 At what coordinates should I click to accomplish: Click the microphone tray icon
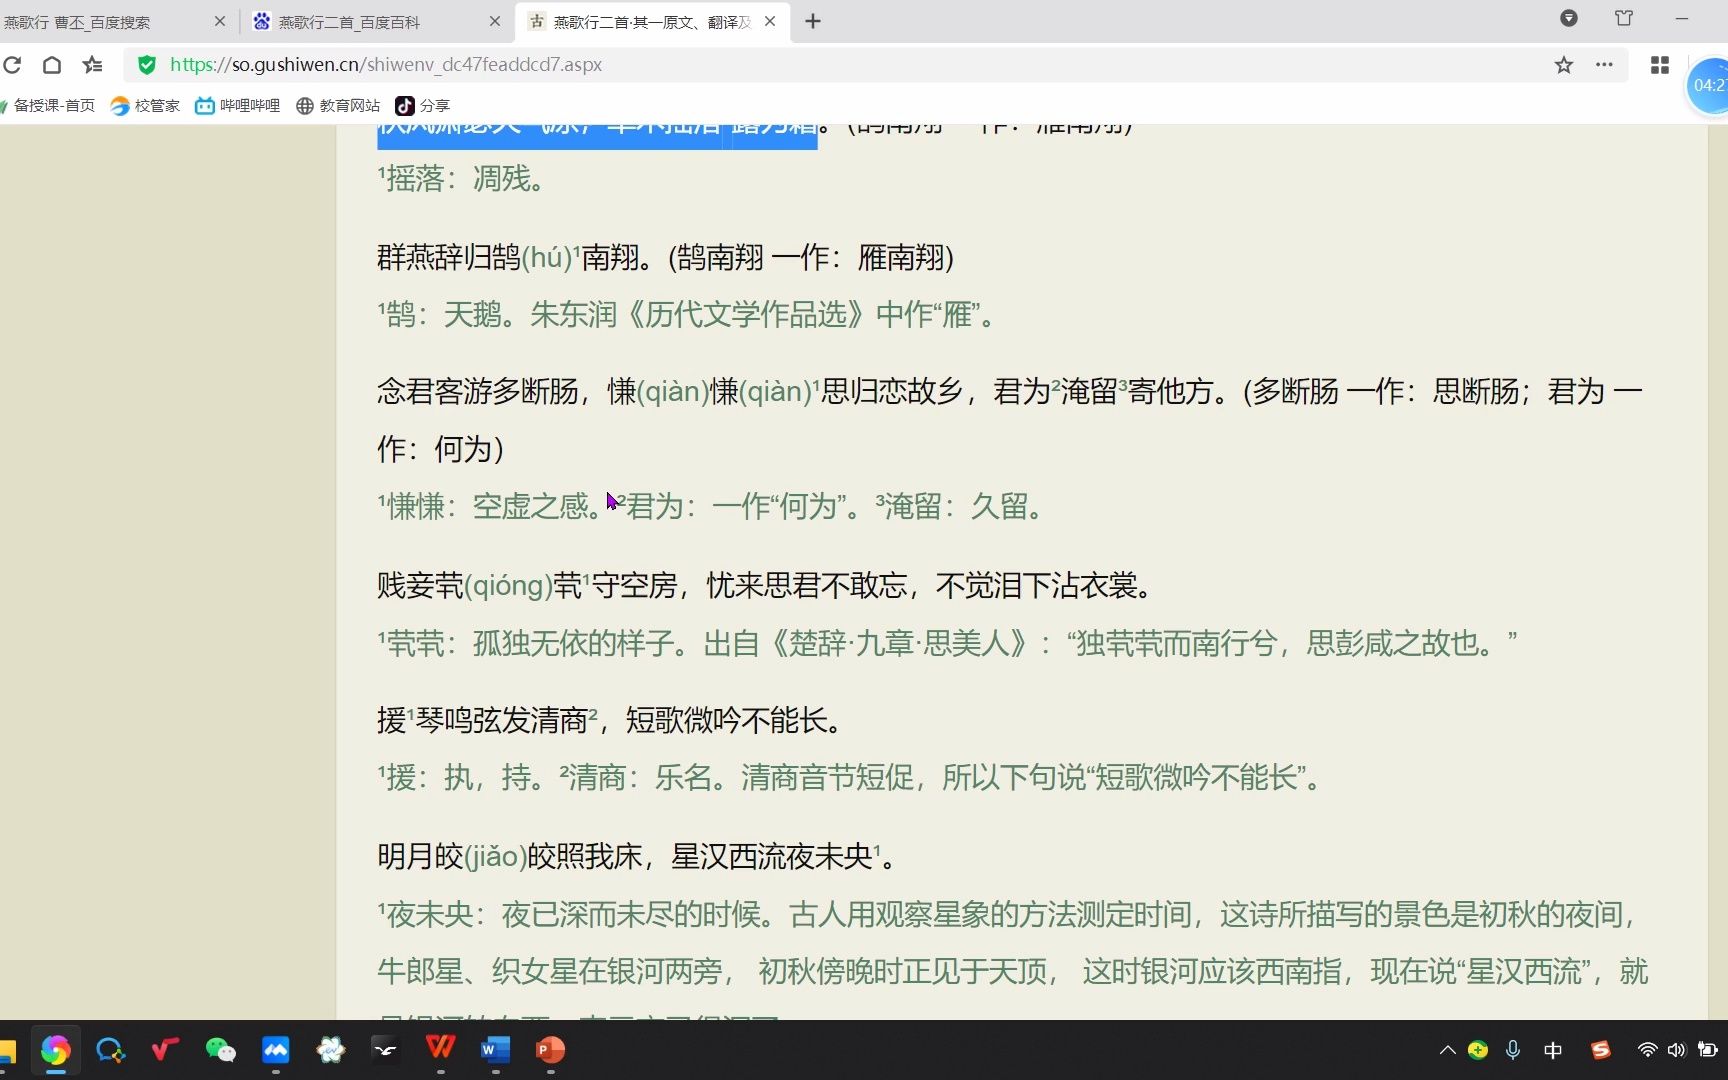(1513, 1050)
